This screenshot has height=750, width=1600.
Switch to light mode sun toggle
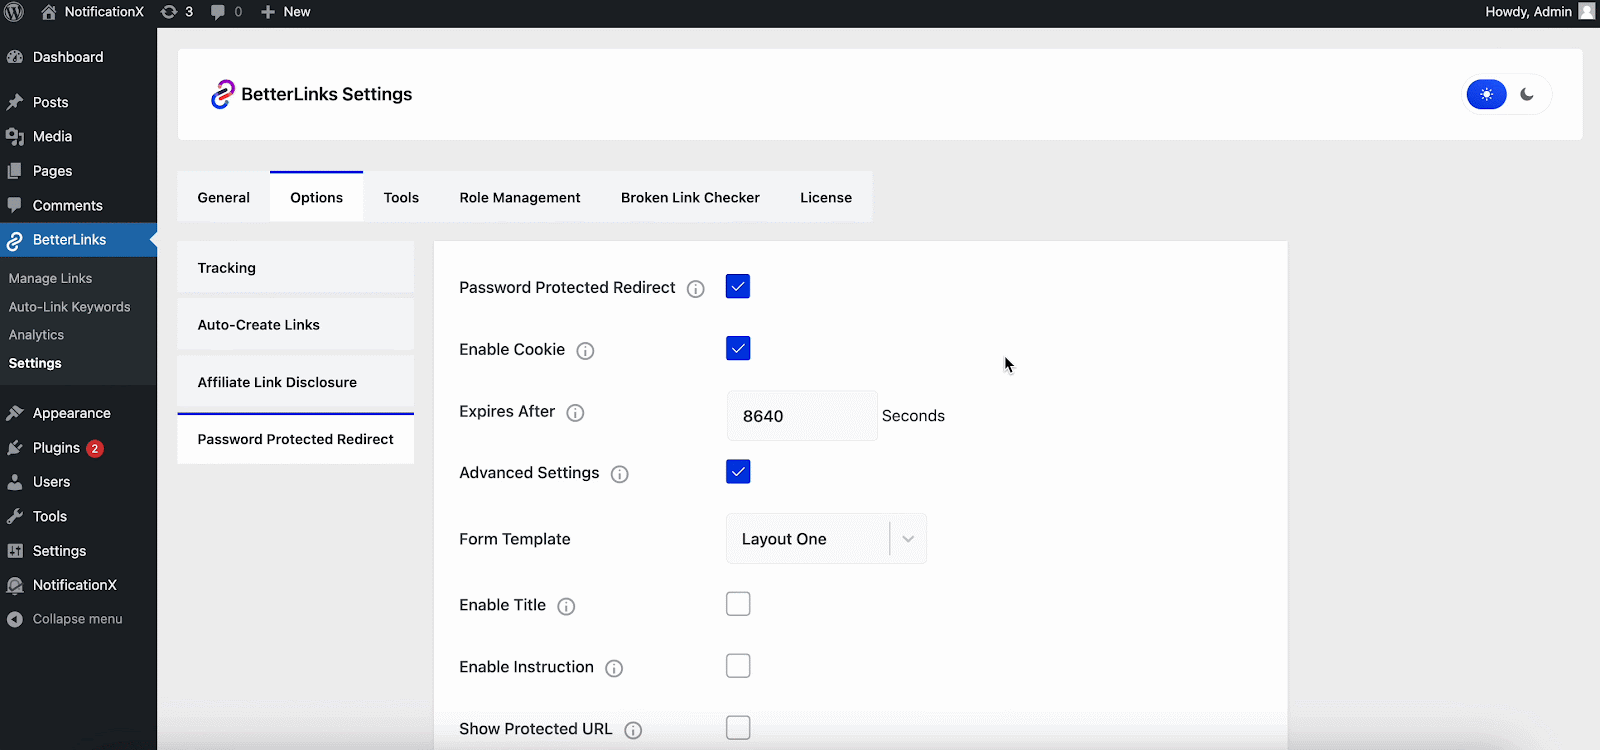(1487, 94)
